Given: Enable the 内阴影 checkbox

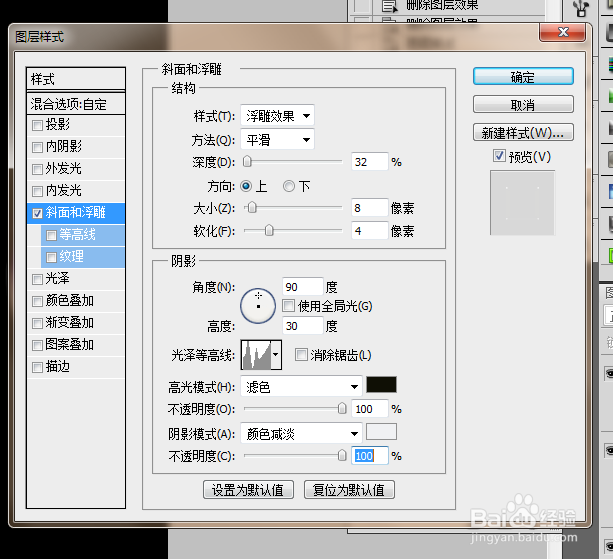Looking at the screenshot, I should coord(37,147).
